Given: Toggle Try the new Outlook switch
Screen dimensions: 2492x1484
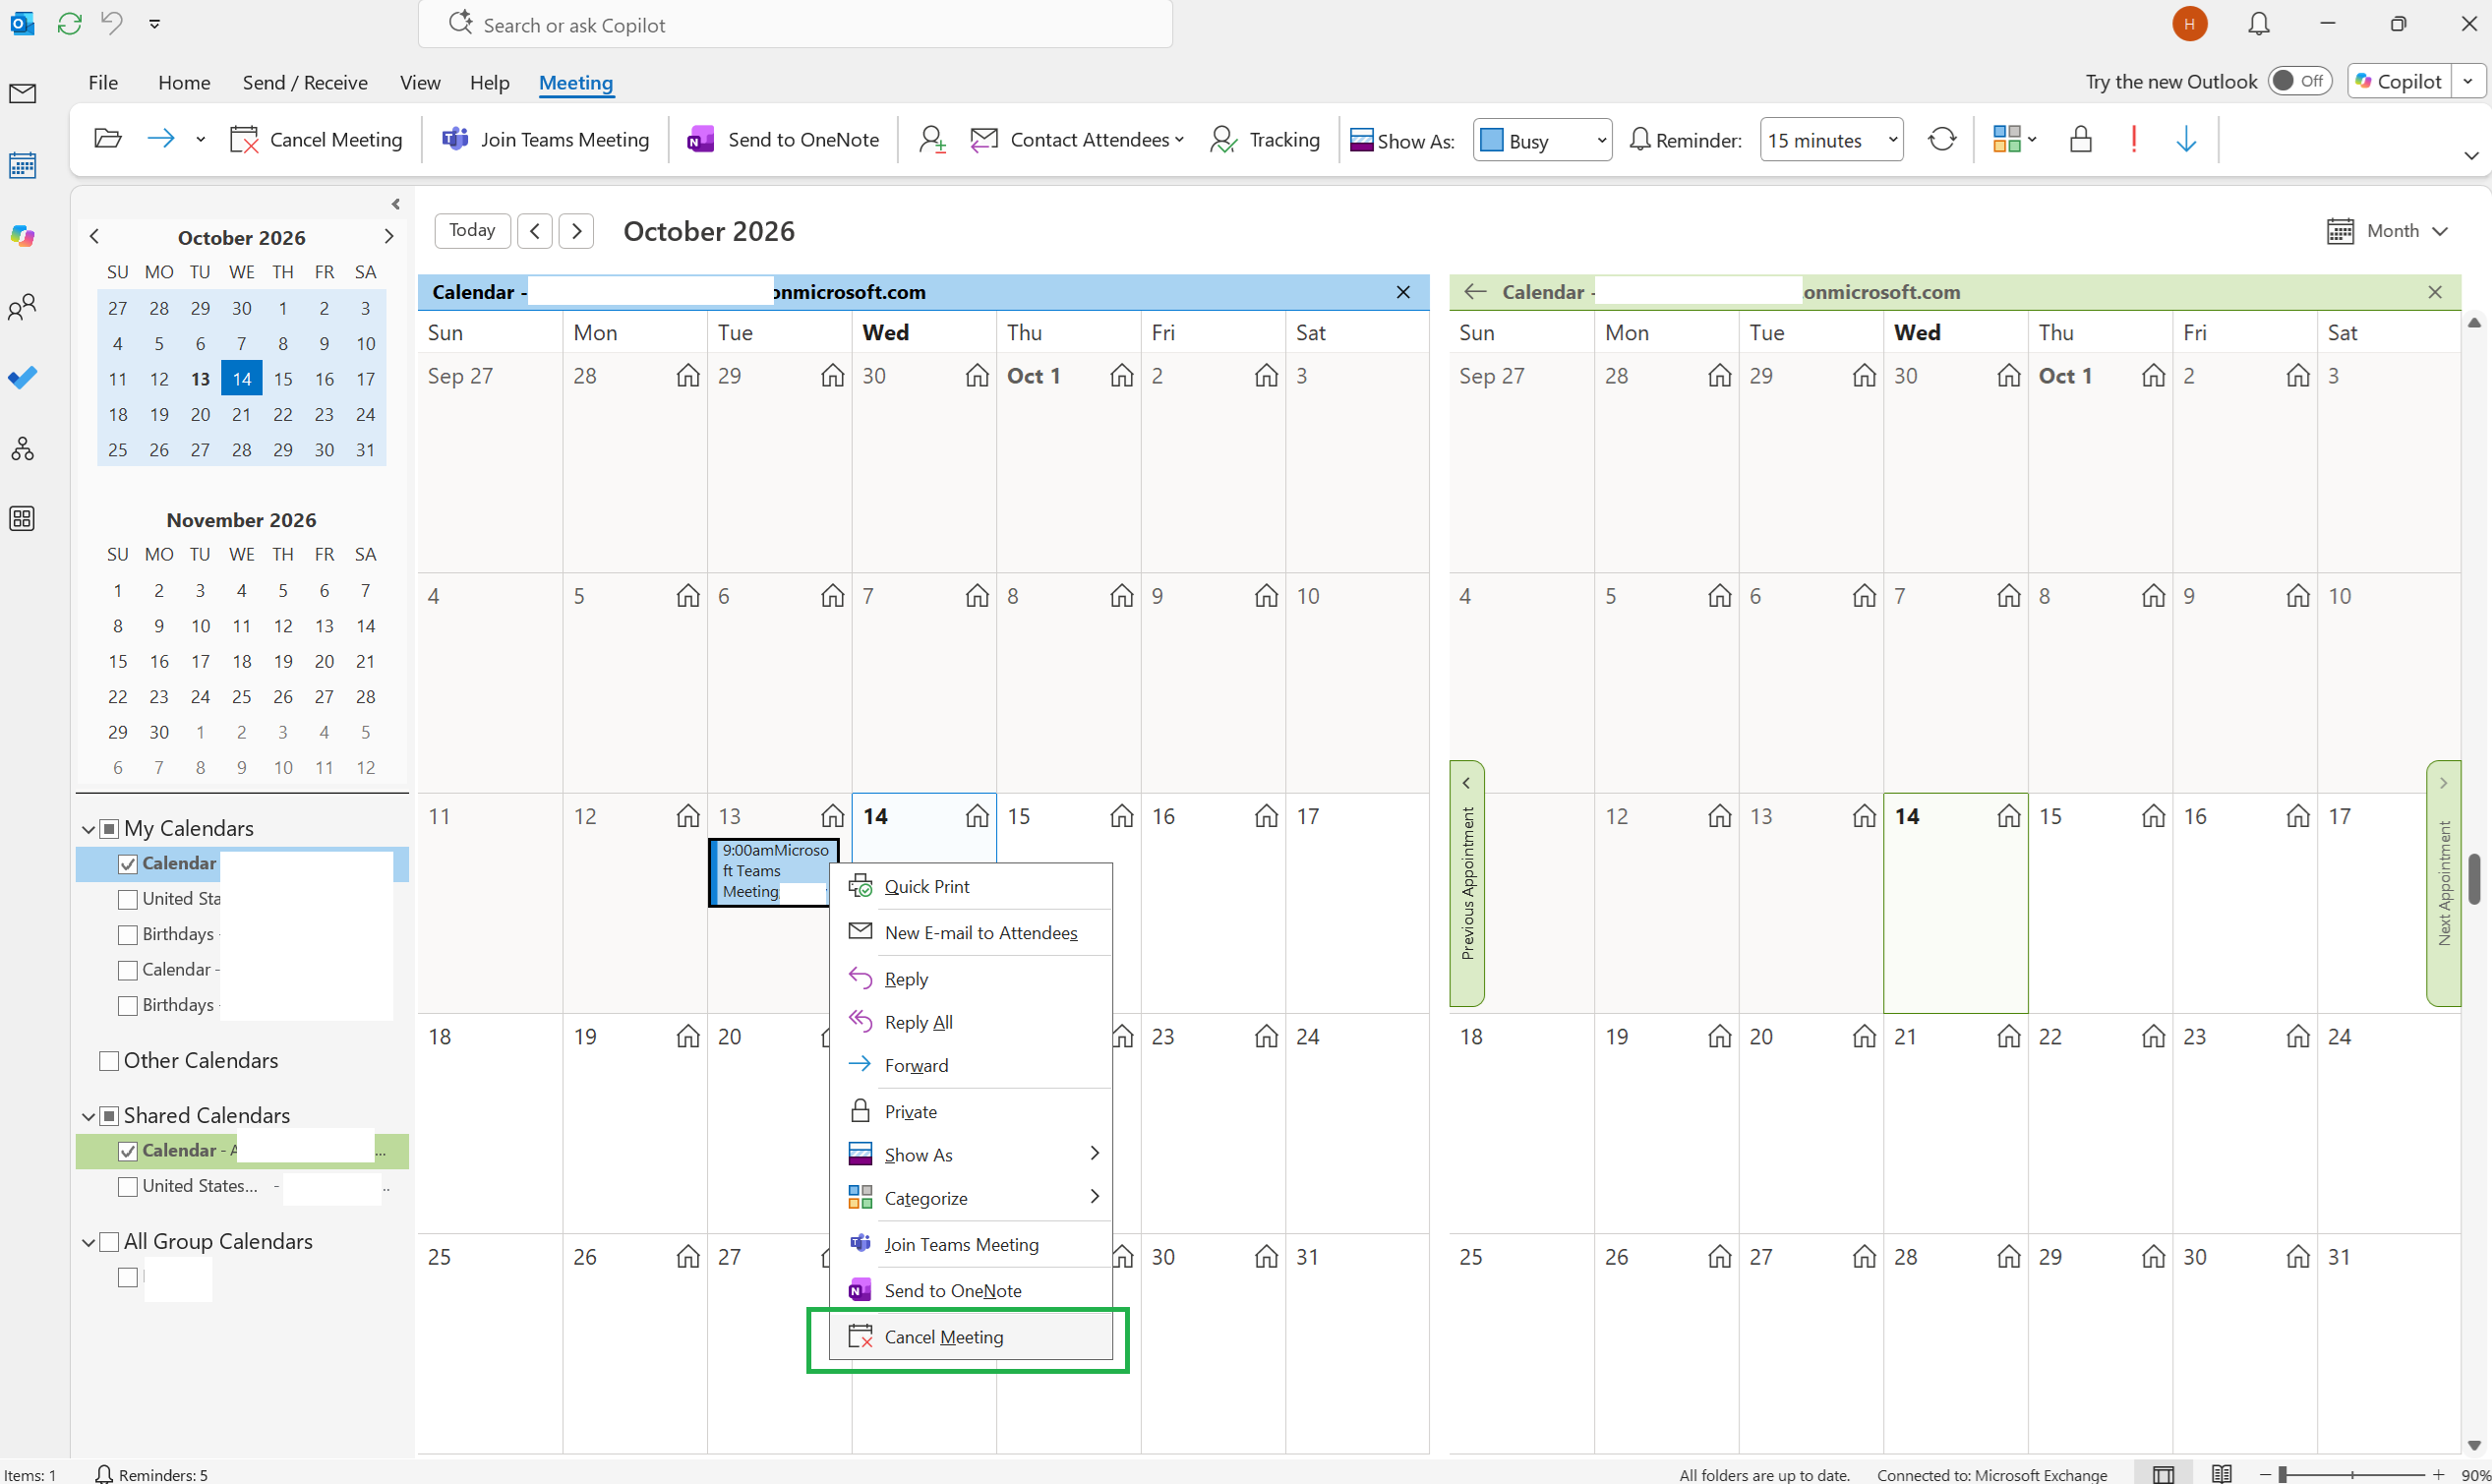Looking at the screenshot, I should 2299,81.
